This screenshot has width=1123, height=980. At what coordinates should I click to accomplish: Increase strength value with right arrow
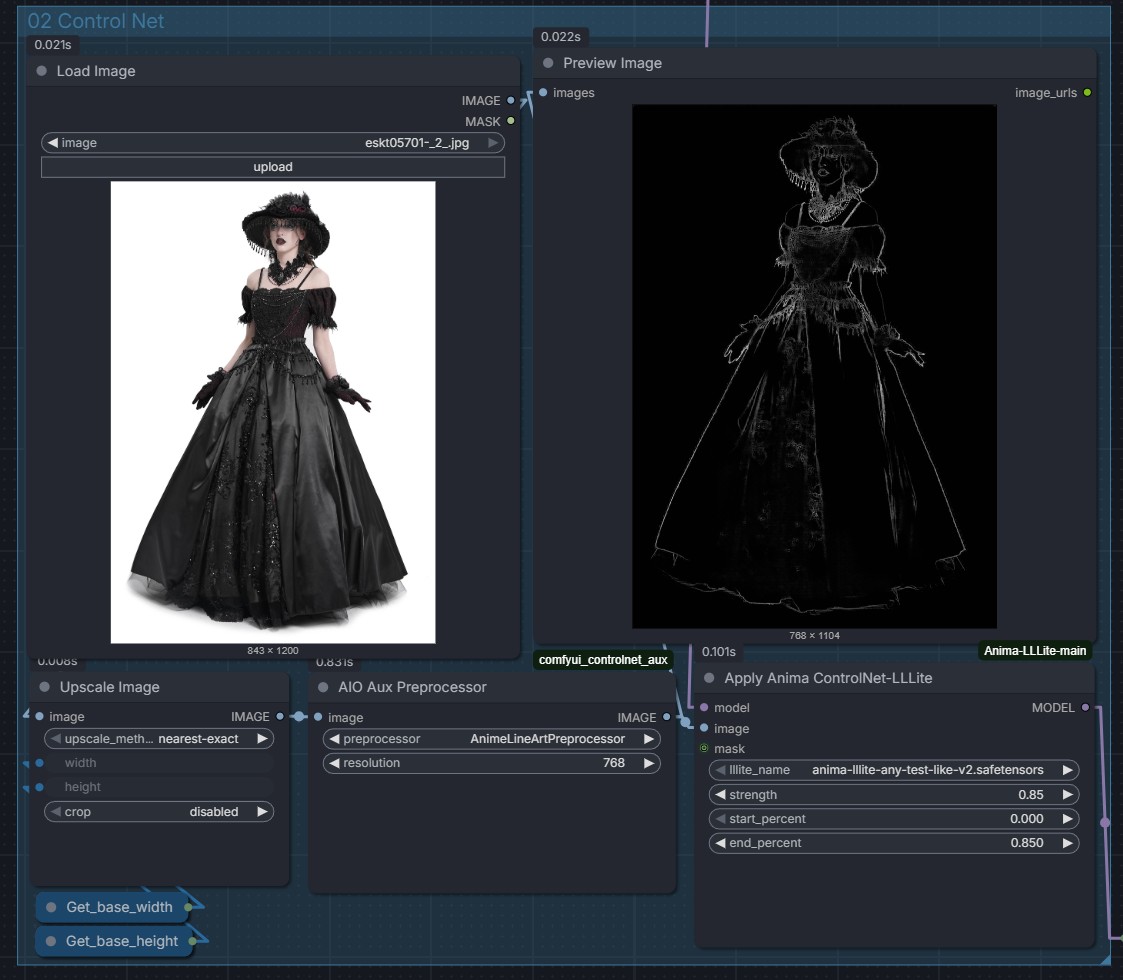(x=1067, y=794)
